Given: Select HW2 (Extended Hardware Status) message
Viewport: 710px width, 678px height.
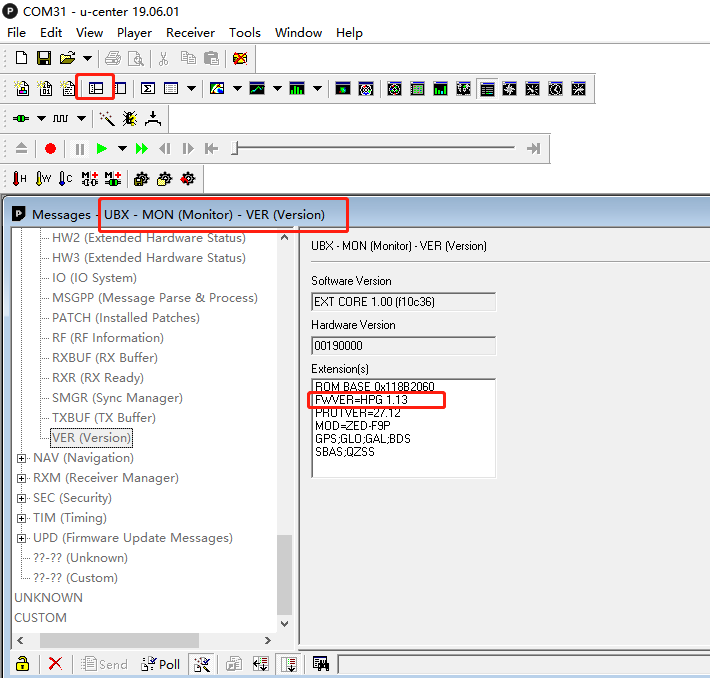Looking at the screenshot, I should [149, 238].
